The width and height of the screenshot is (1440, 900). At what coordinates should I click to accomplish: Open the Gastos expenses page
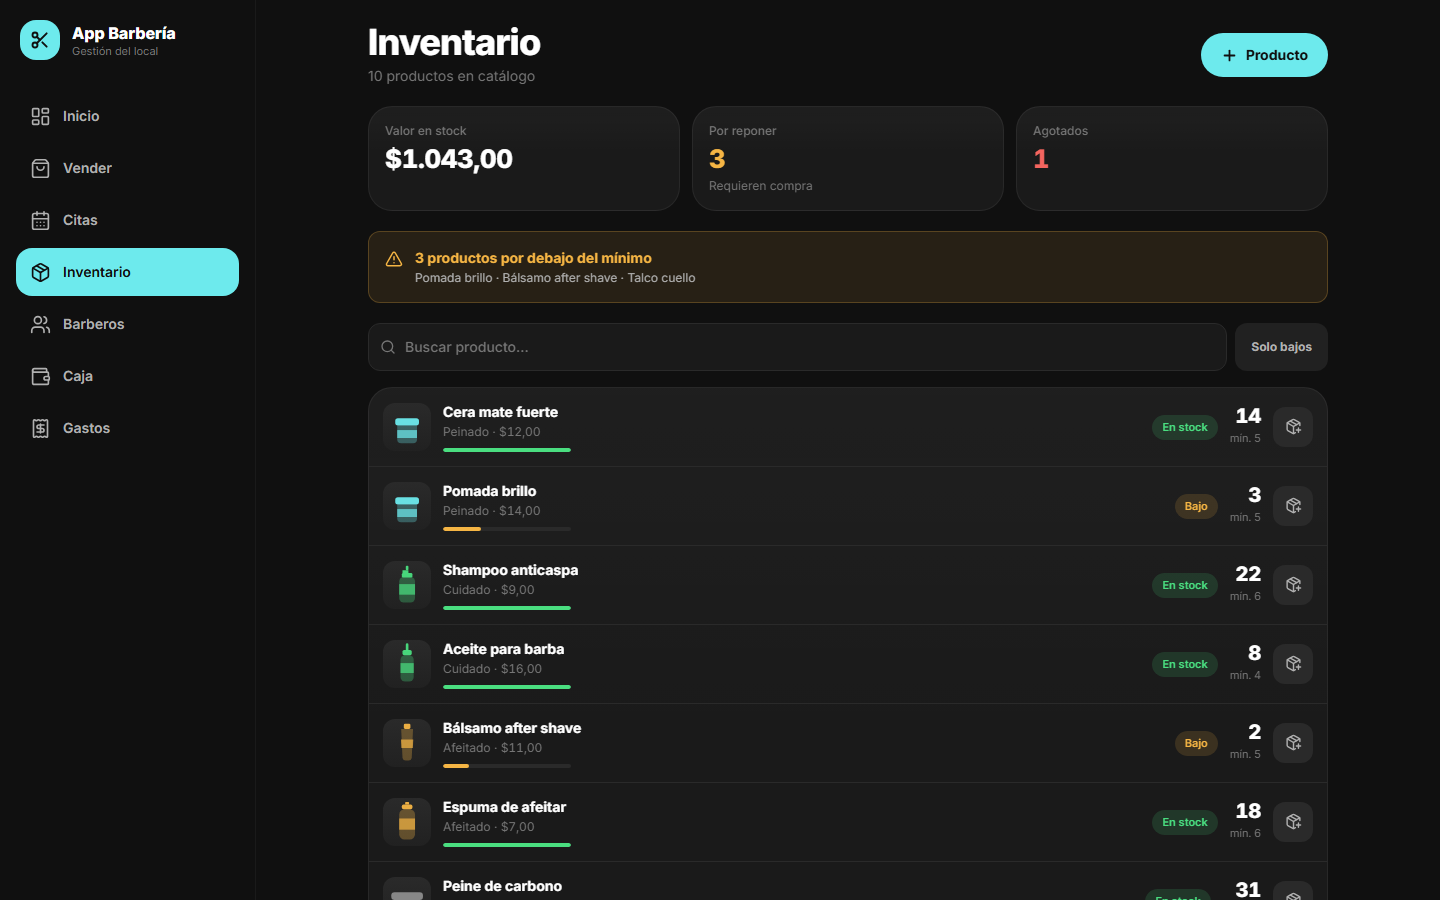[127, 428]
